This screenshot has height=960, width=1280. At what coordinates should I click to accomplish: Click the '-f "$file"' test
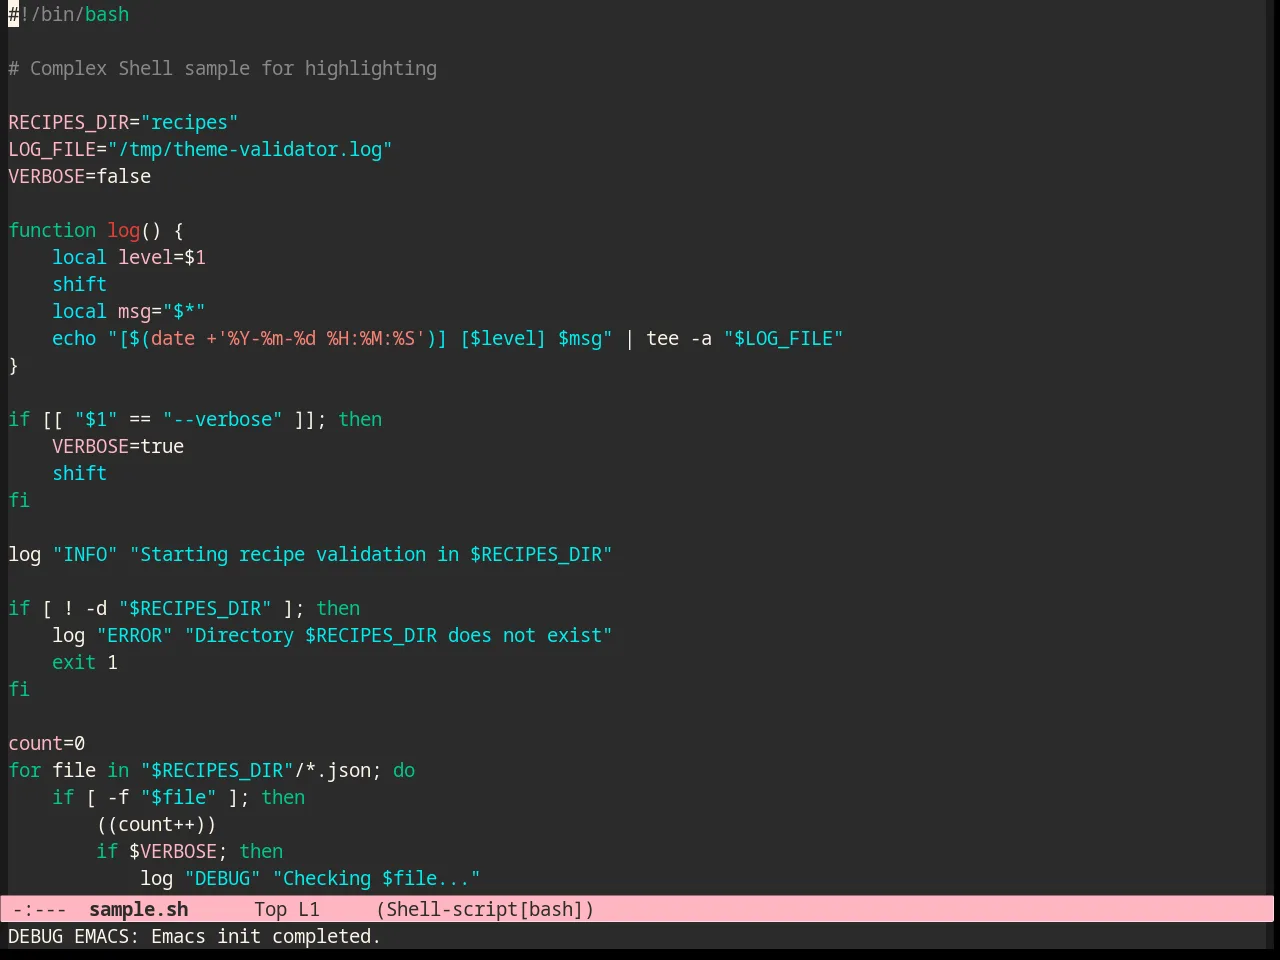(162, 797)
